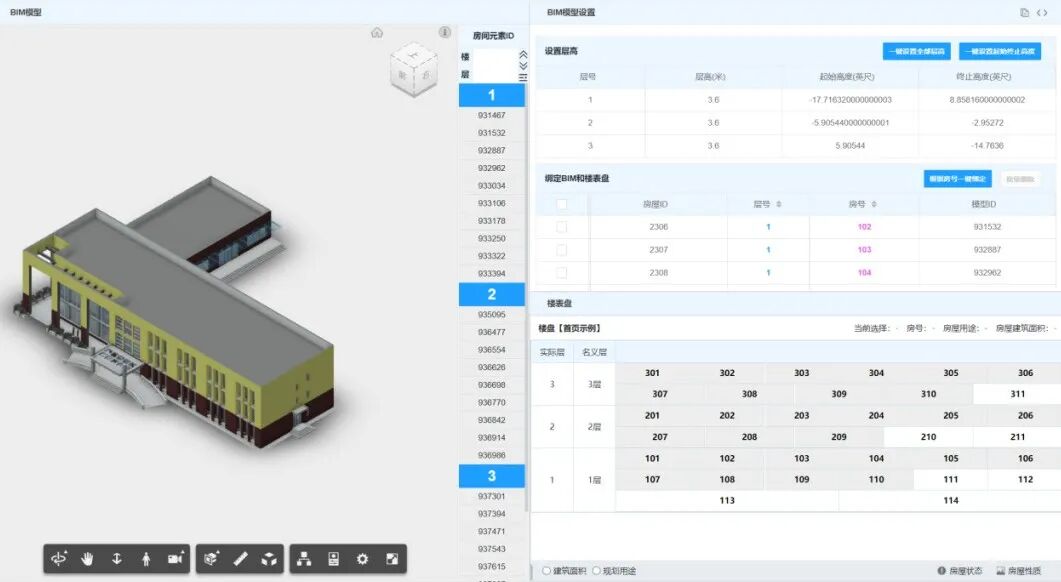Click 根据房号一键绑定 button
The image size is (1061, 582).
(957, 179)
